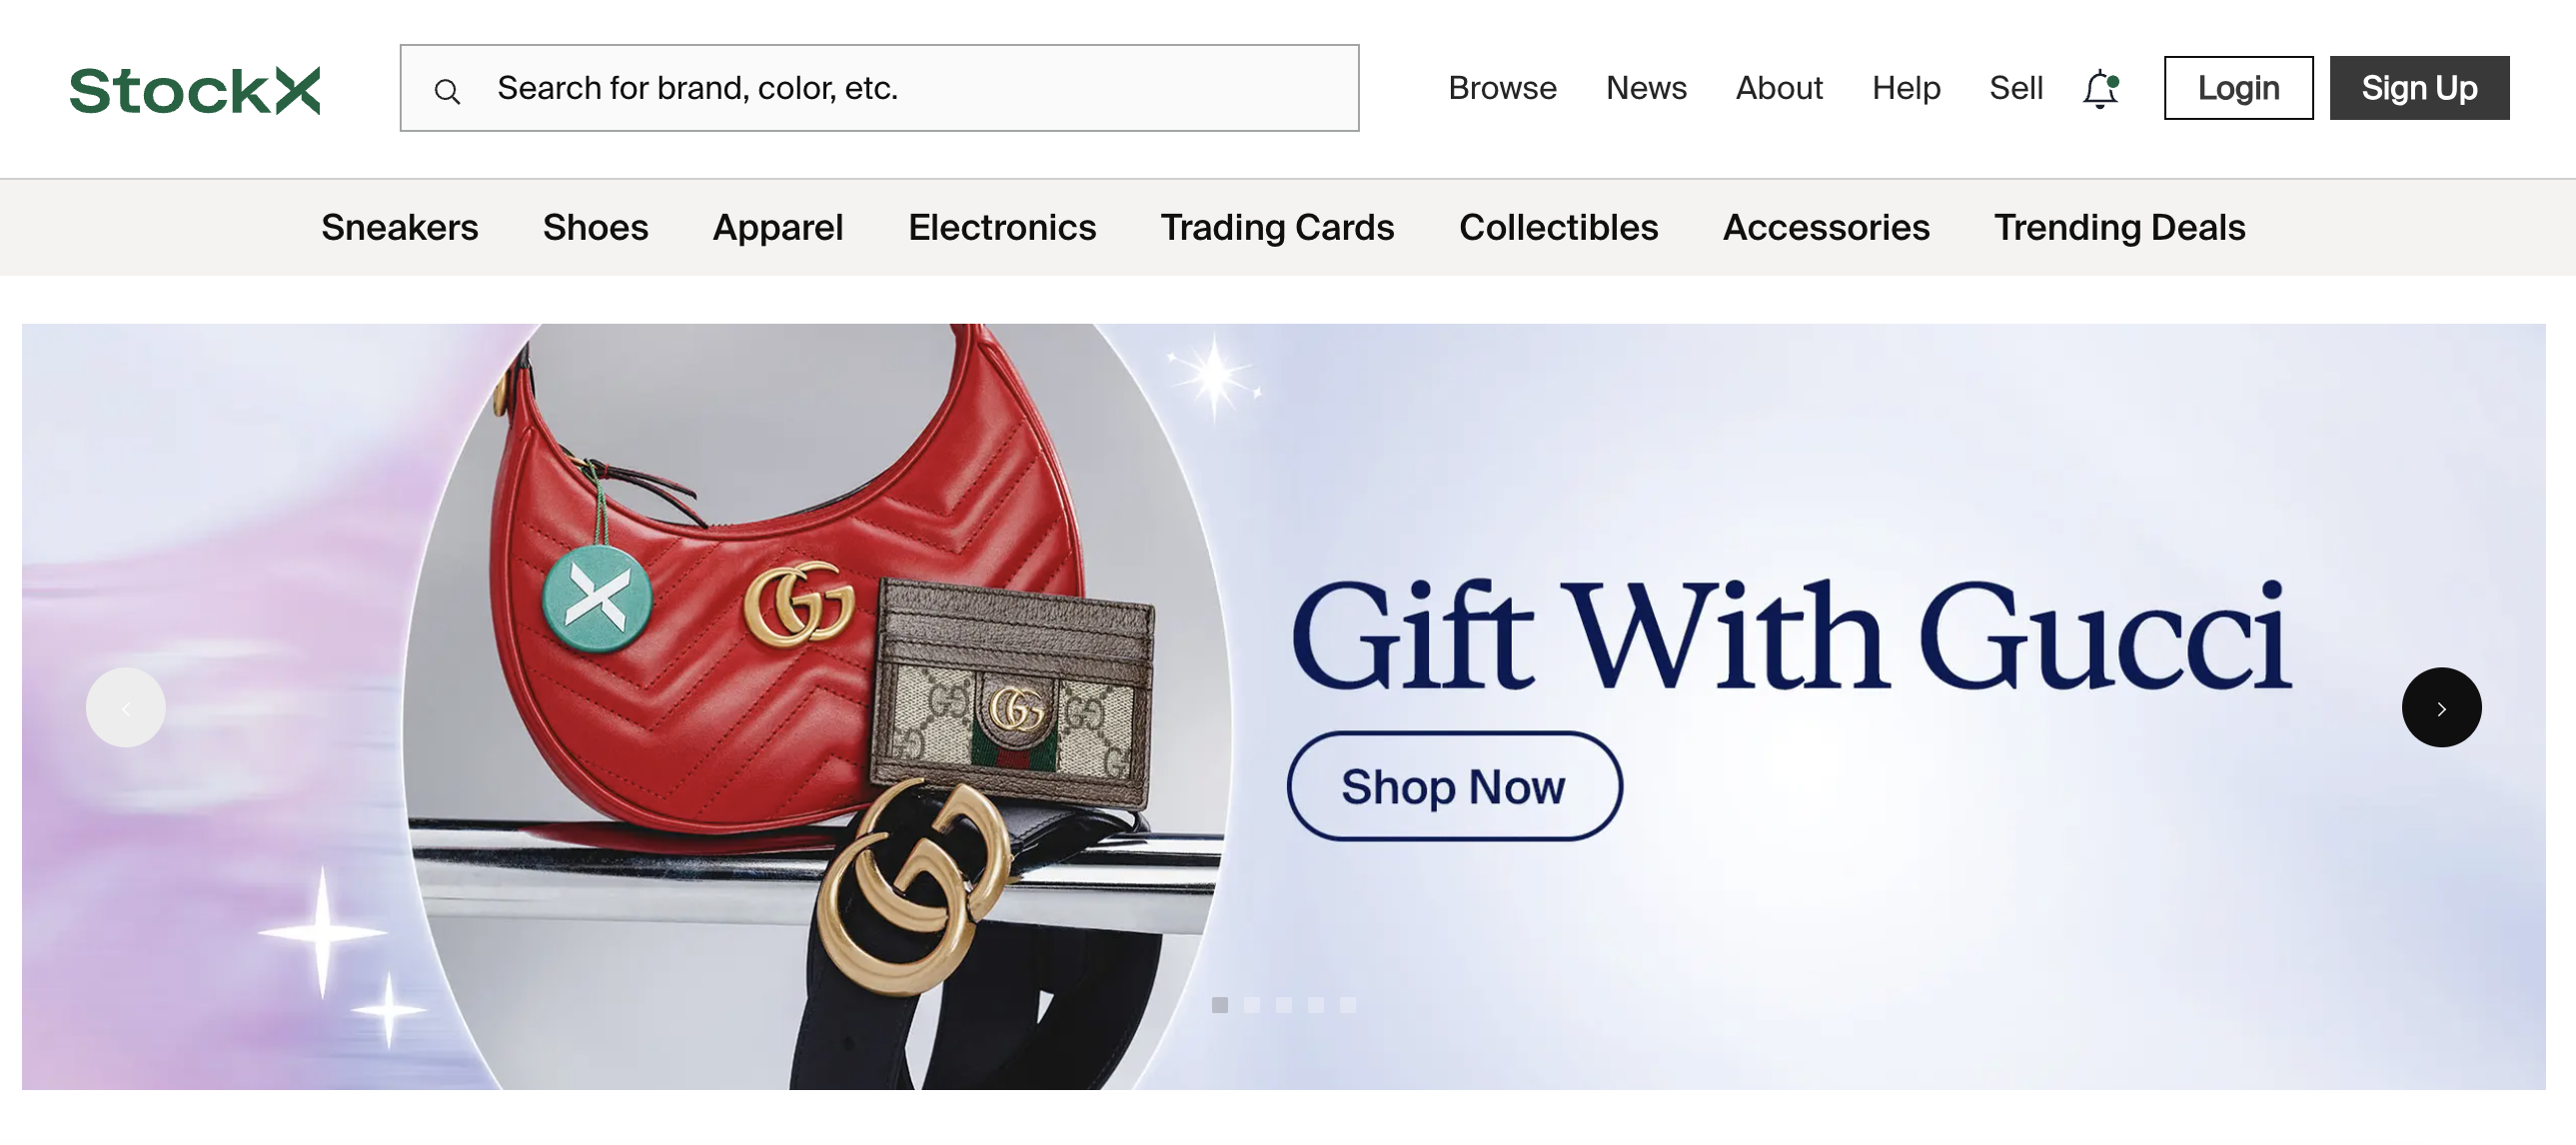Image resolution: width=2576 pixels, height=1145 pixels.
Task: Click the search magnifier icon
Action: pyautogui.click(x=447, y=92)
